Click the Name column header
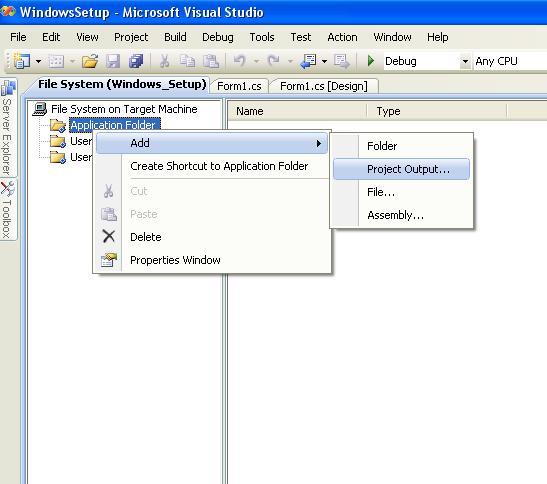This screenshot has width=547, height=484. click(x=297, y=111)
